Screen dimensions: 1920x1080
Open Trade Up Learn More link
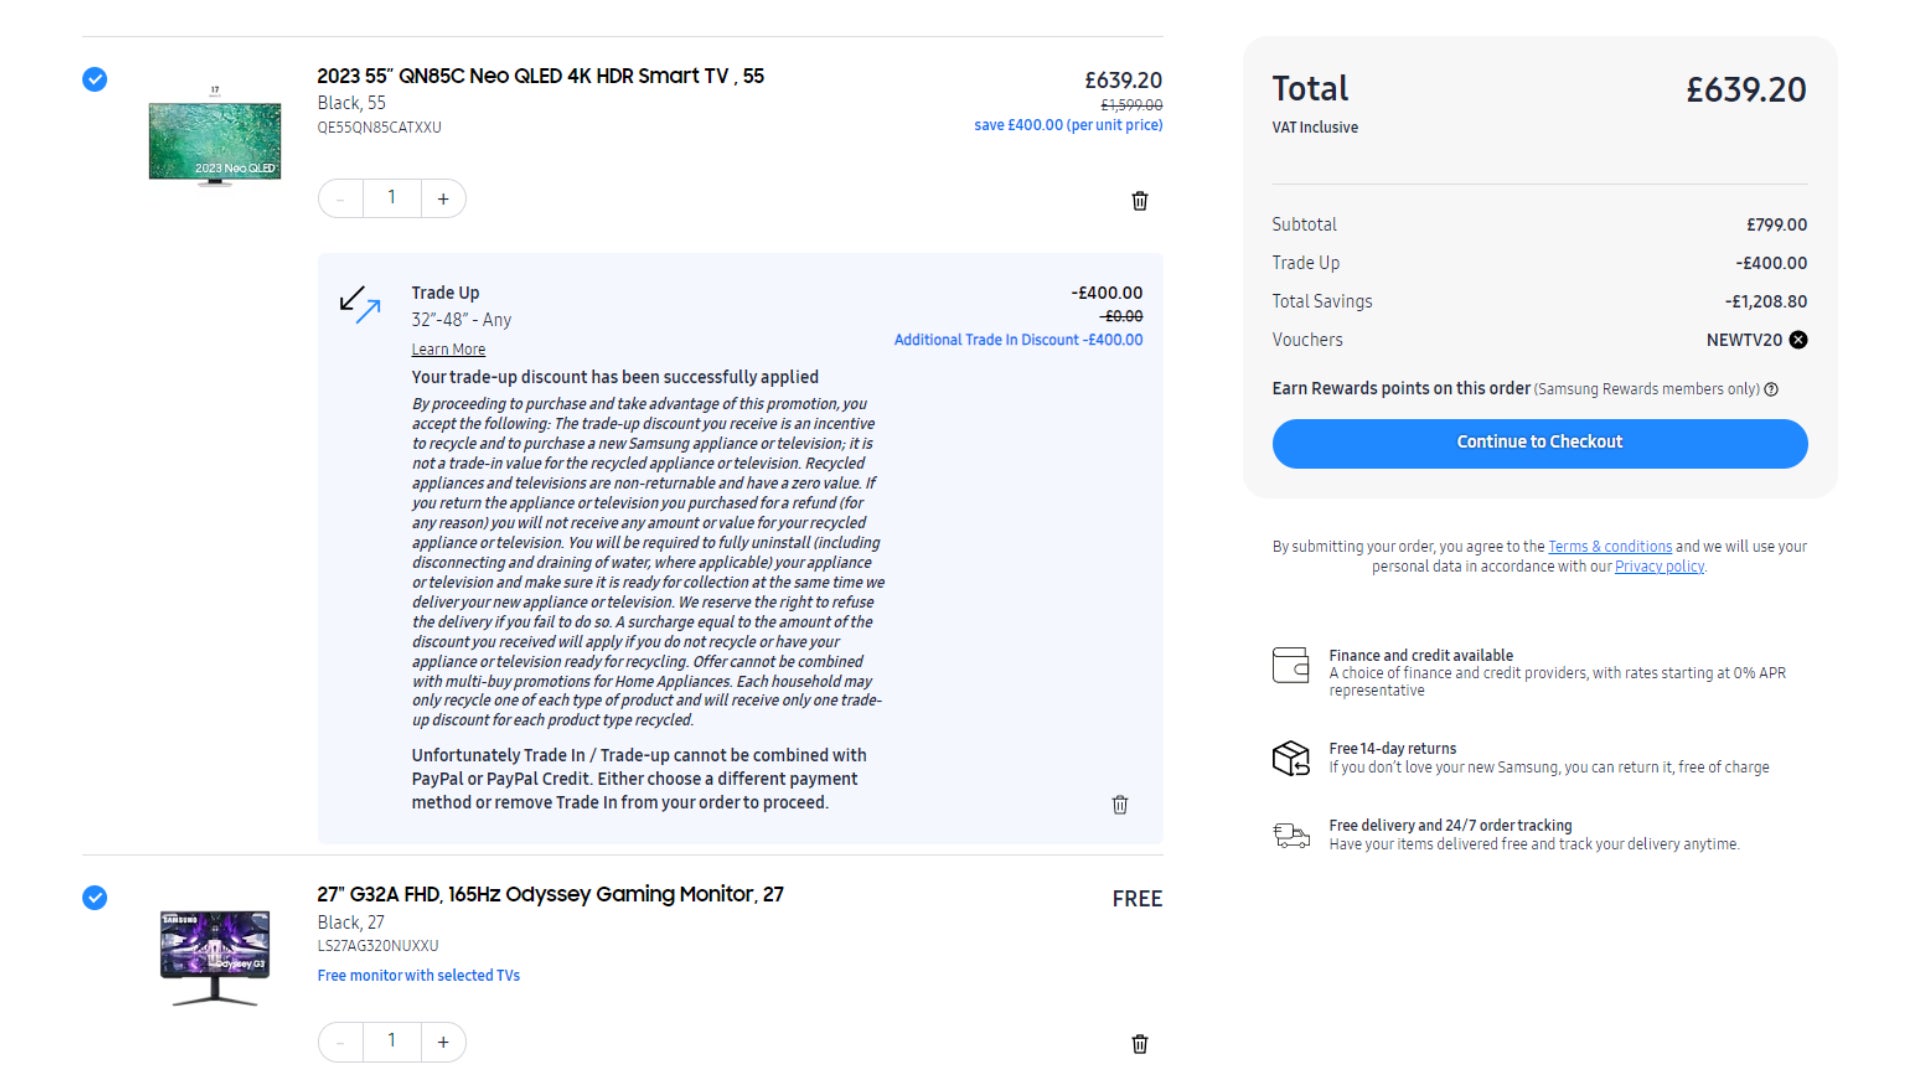448,350
